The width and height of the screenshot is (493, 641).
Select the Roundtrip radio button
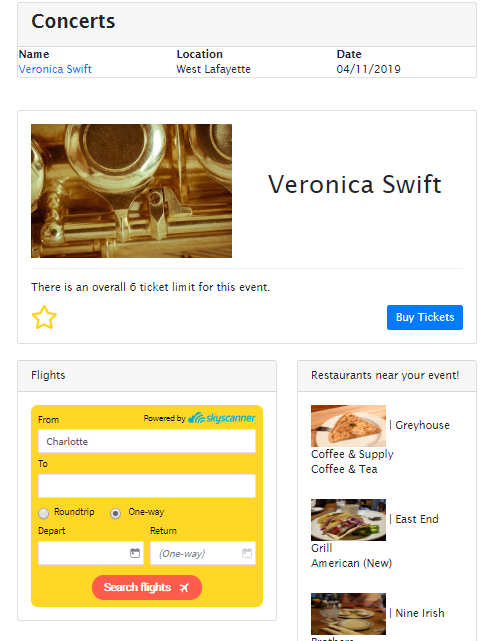click(43, 513)
